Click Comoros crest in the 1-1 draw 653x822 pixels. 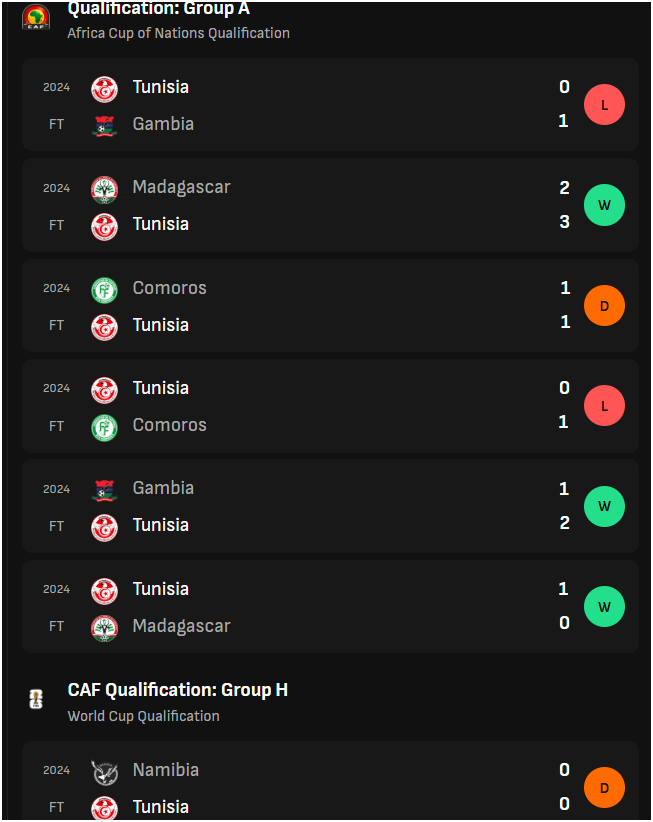tap(104, 290)
